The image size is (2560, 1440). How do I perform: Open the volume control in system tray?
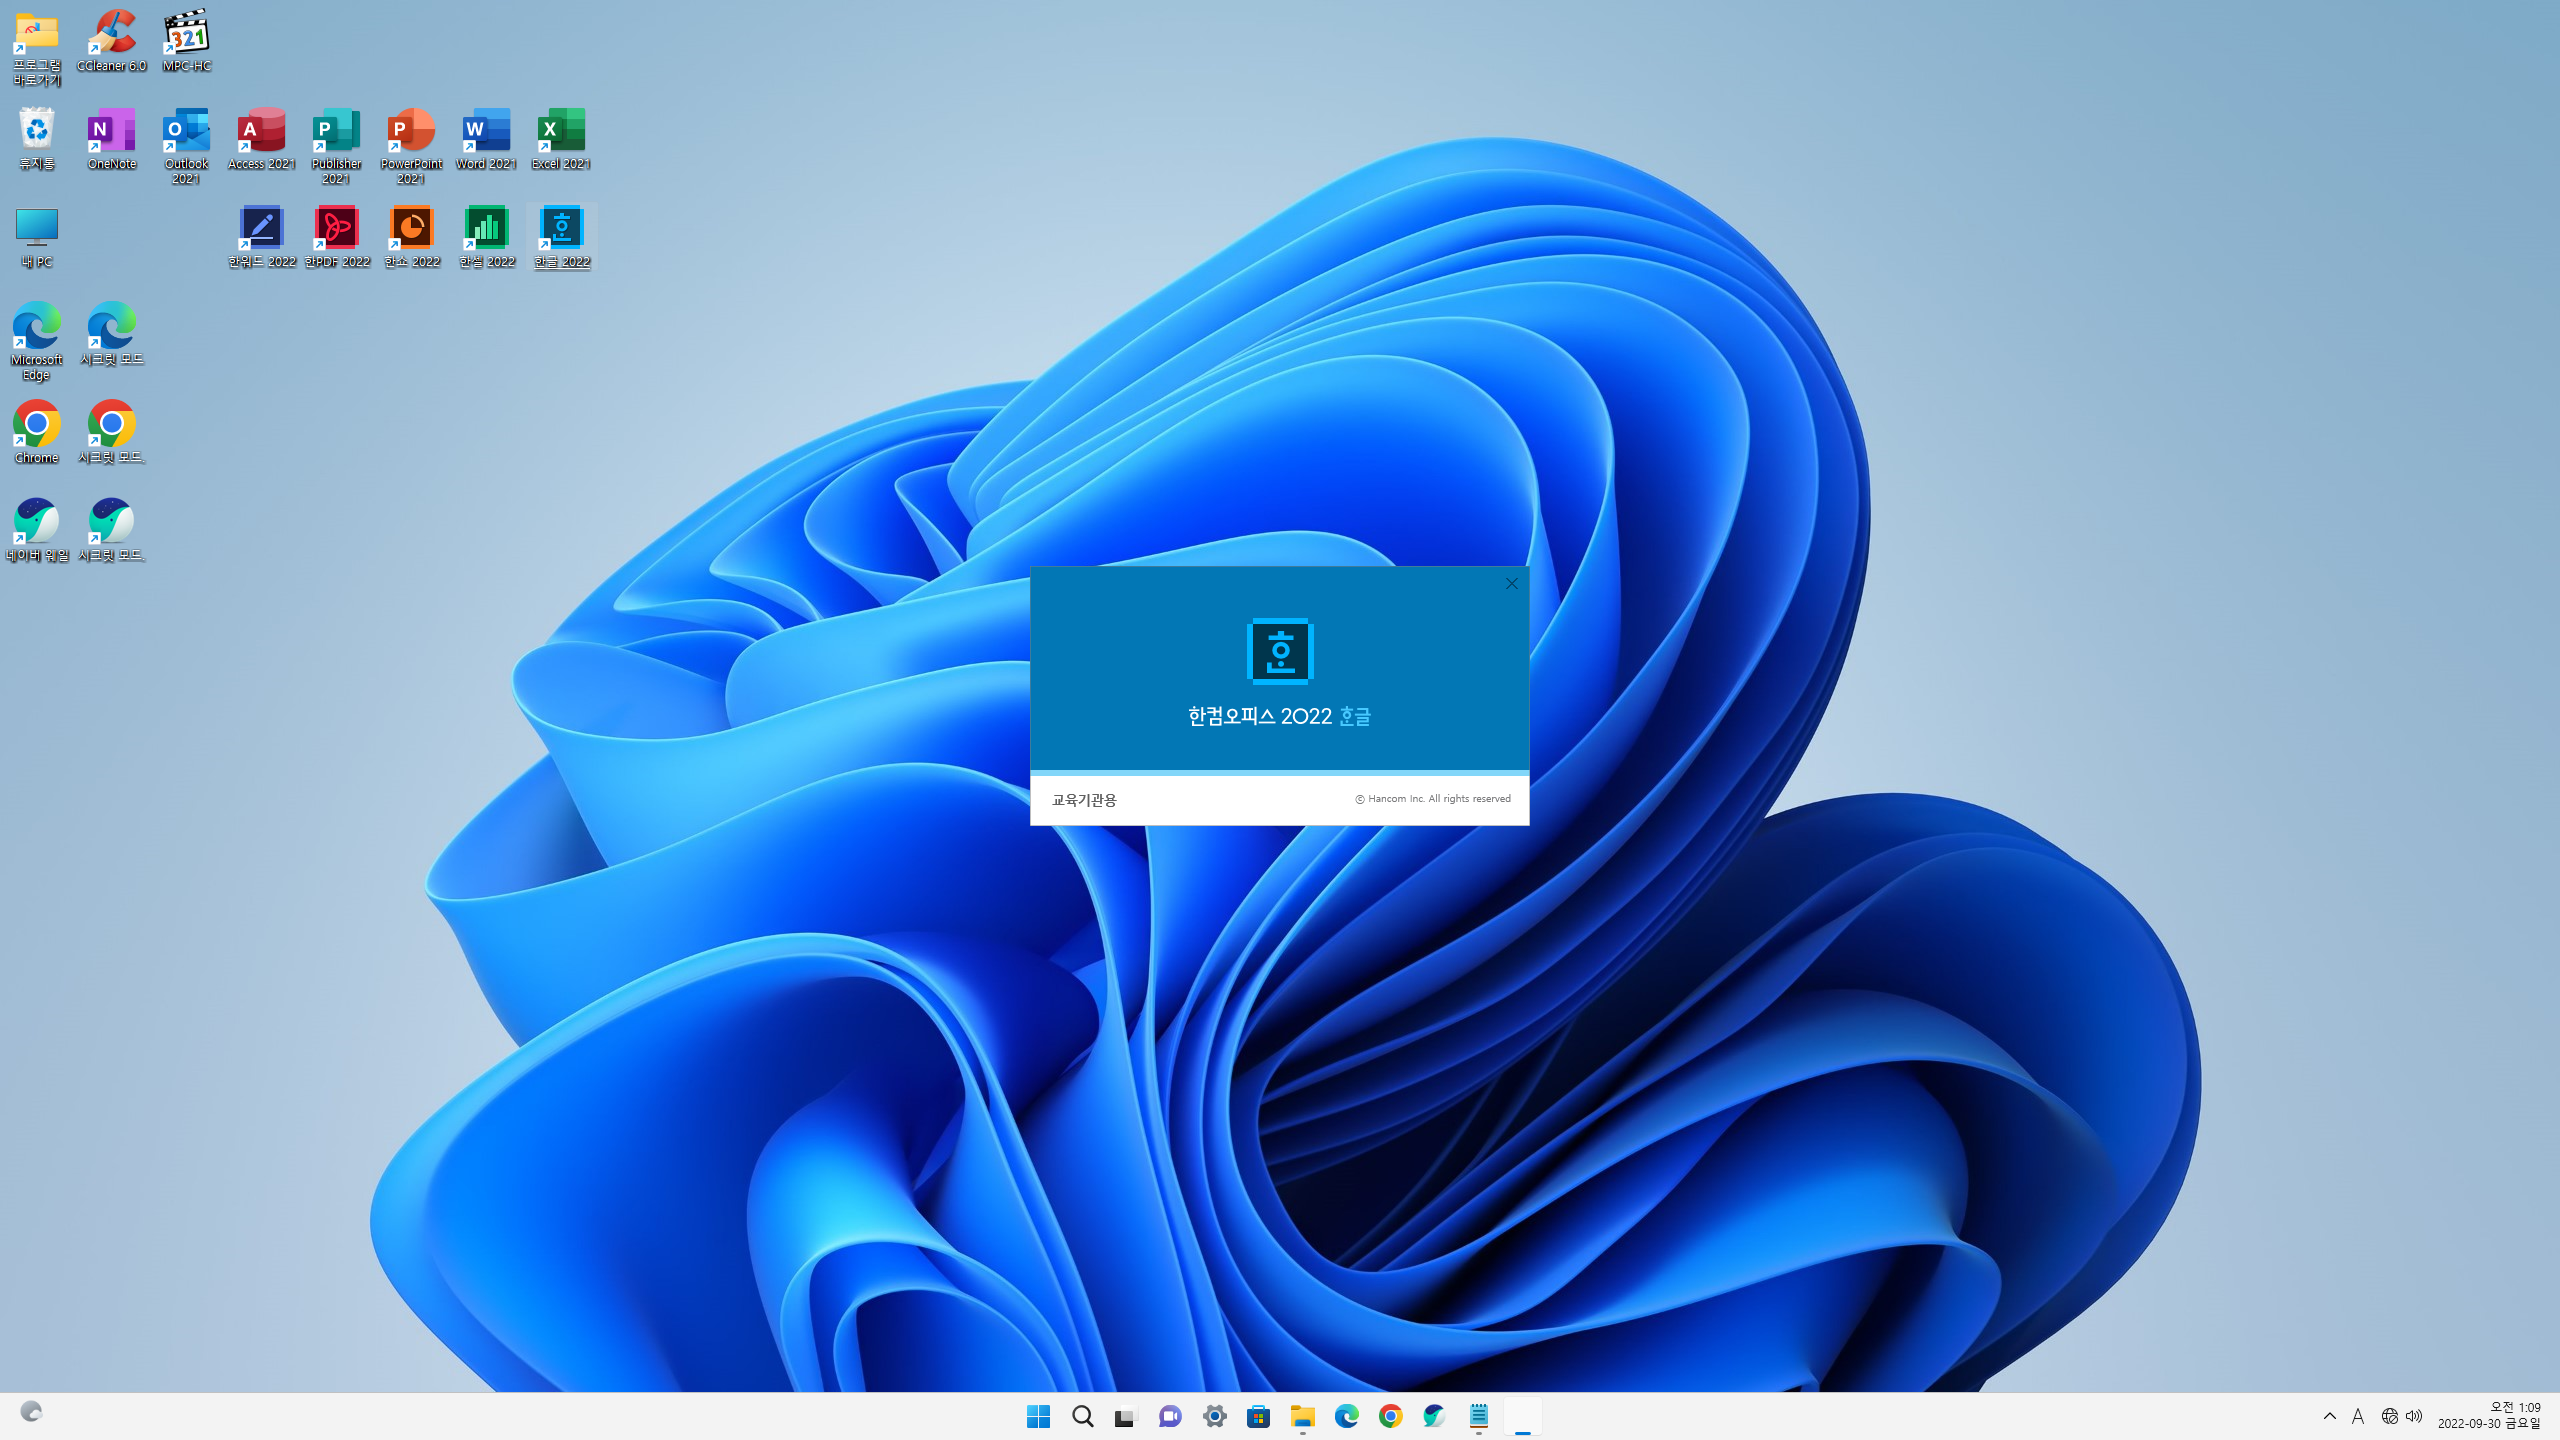click(x=2414, y=1416)
